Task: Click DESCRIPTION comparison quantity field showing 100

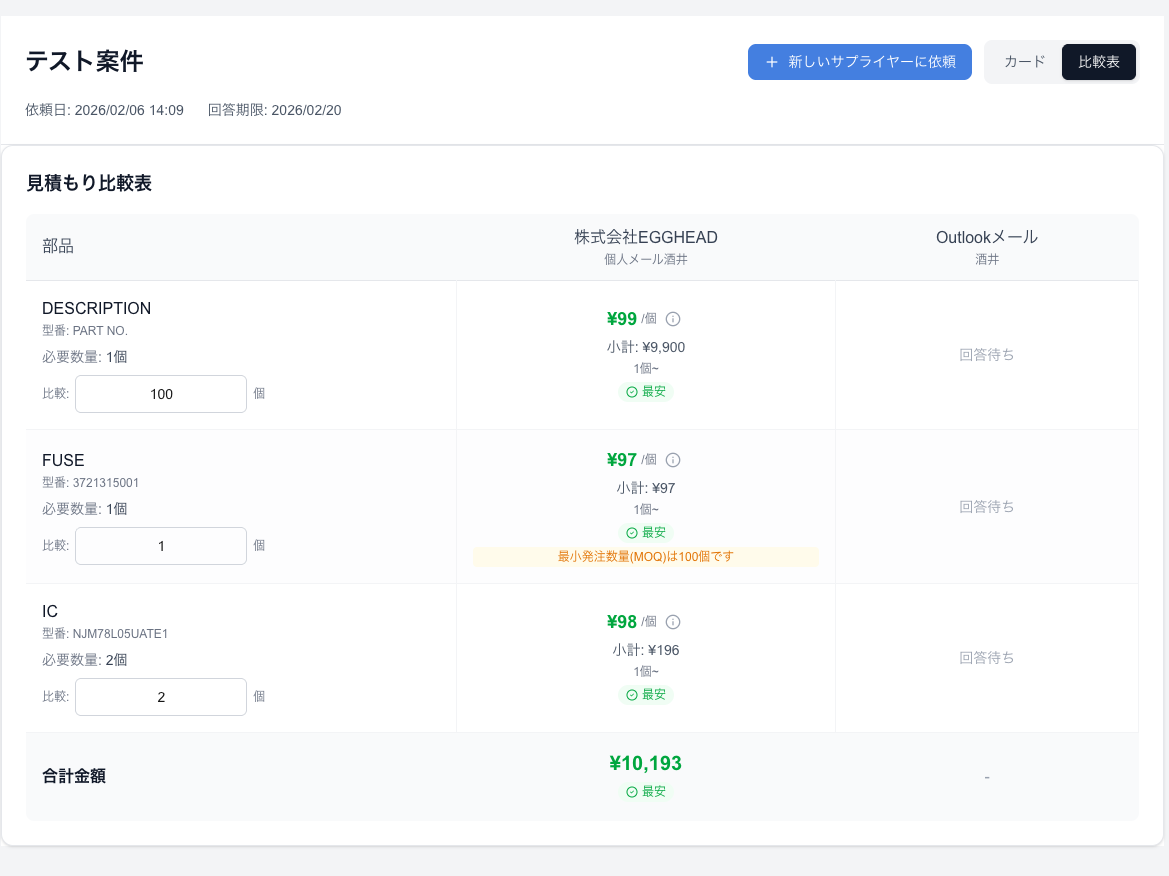Action: coord(161,394)
